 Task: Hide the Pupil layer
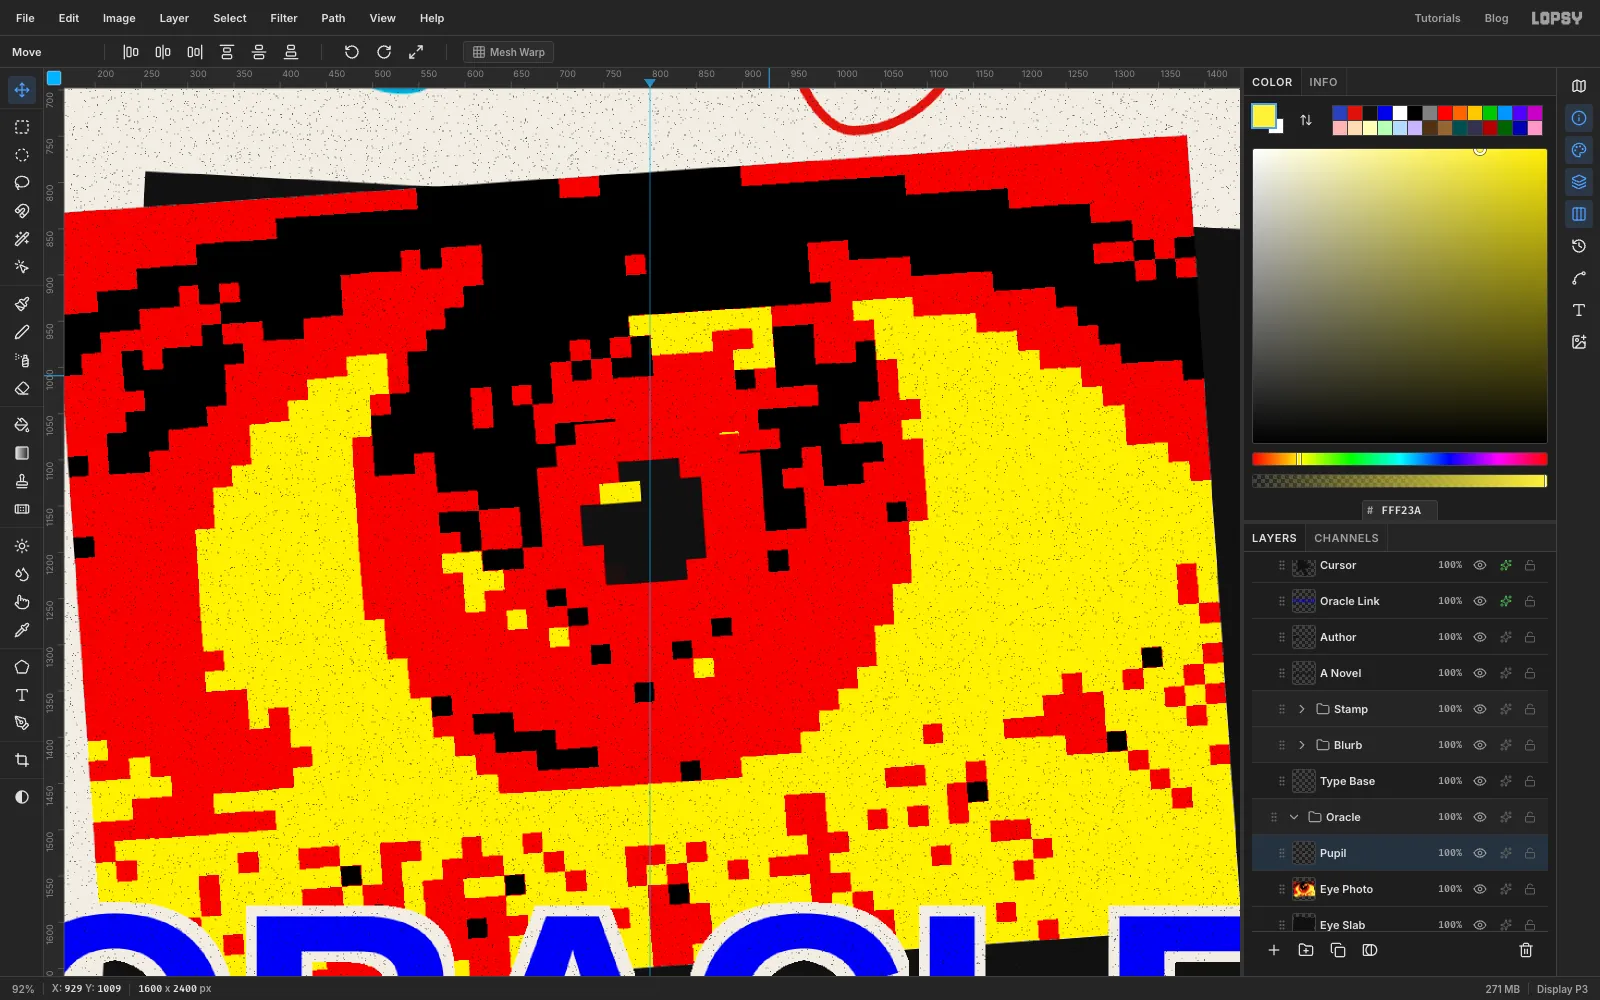[1480, 853]
